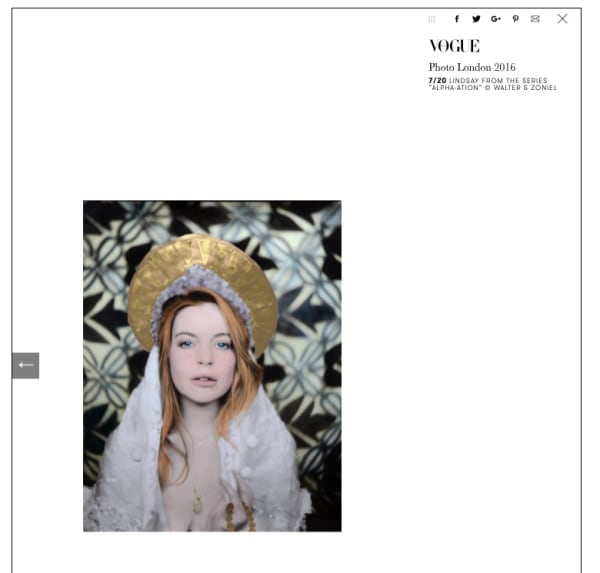Close the gallery with the X icon
The height and width of the screenshot is (573, 600).
click(562, 18)
